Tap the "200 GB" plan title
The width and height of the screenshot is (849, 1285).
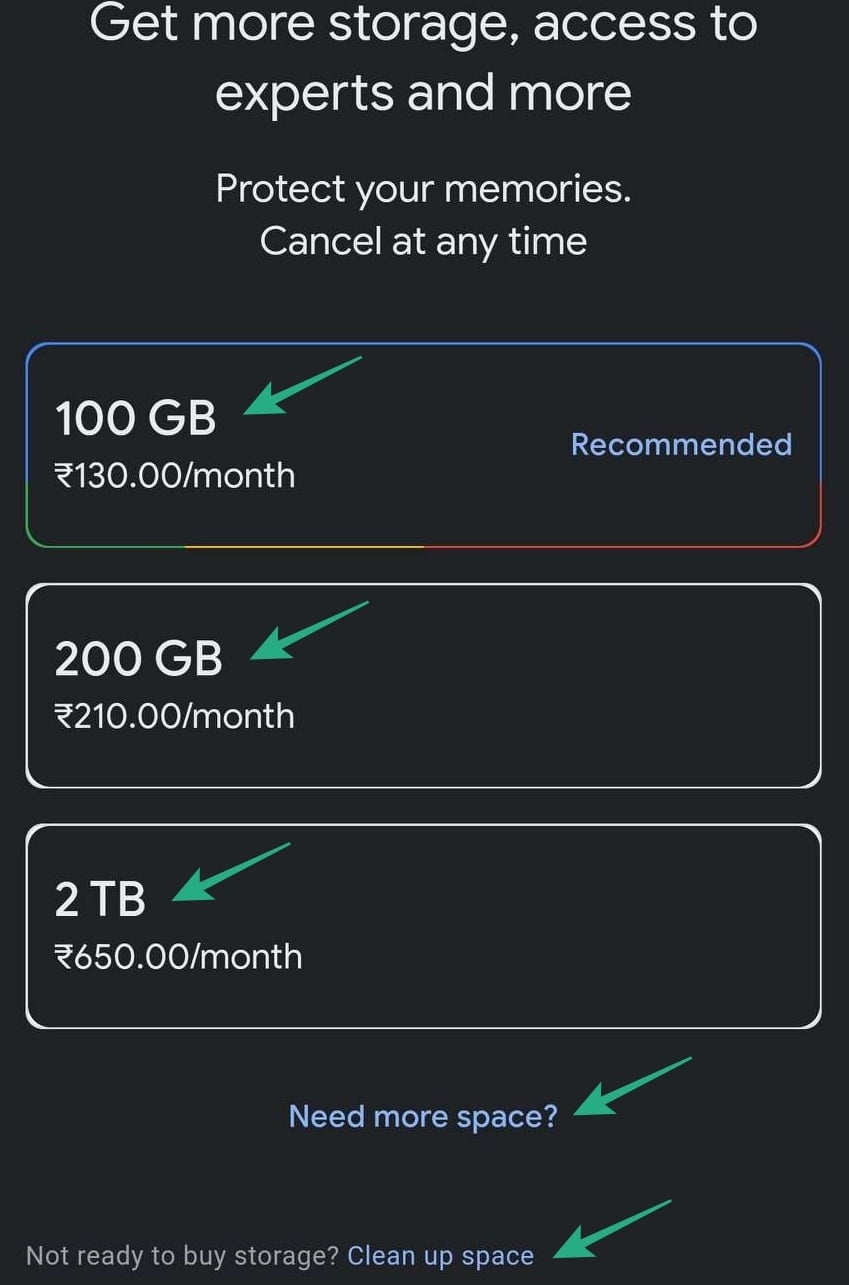coord(138,659)
